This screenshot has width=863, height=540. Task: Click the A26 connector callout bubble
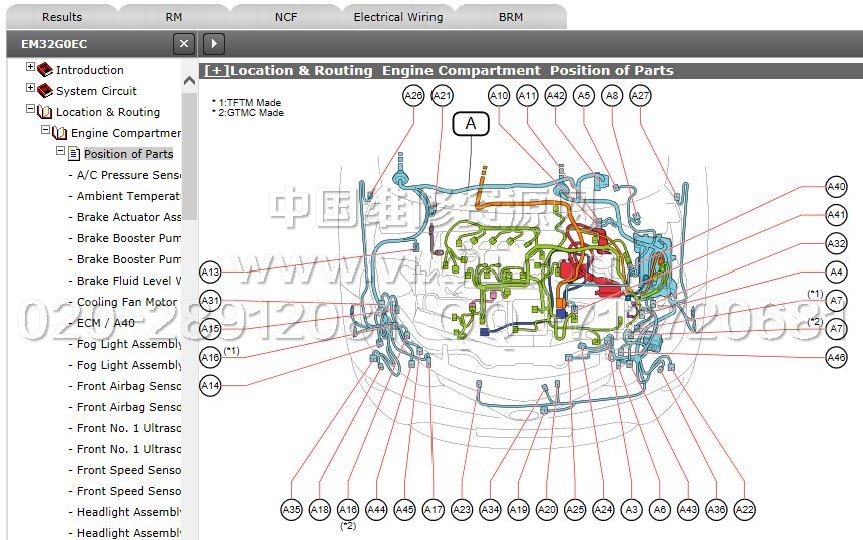(x=413, y=96)
